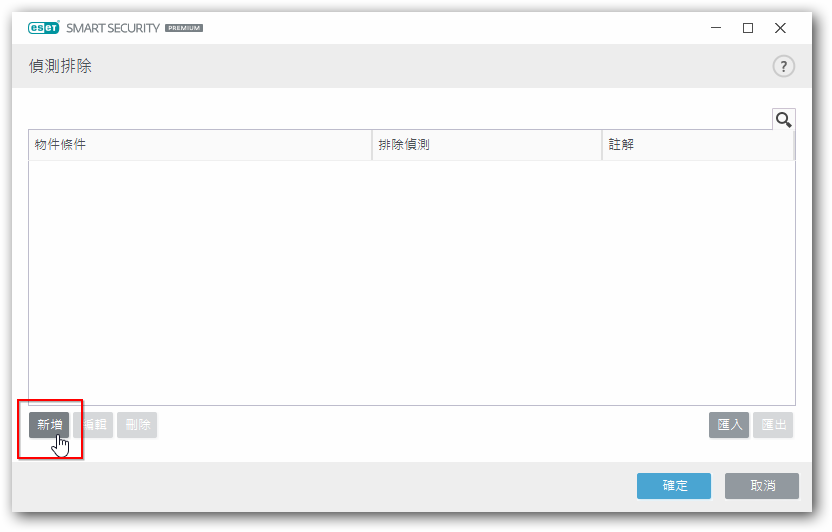Screen dimensions: 832x532
Task: Sort by the 註解 column header
Action: (697, 145)
